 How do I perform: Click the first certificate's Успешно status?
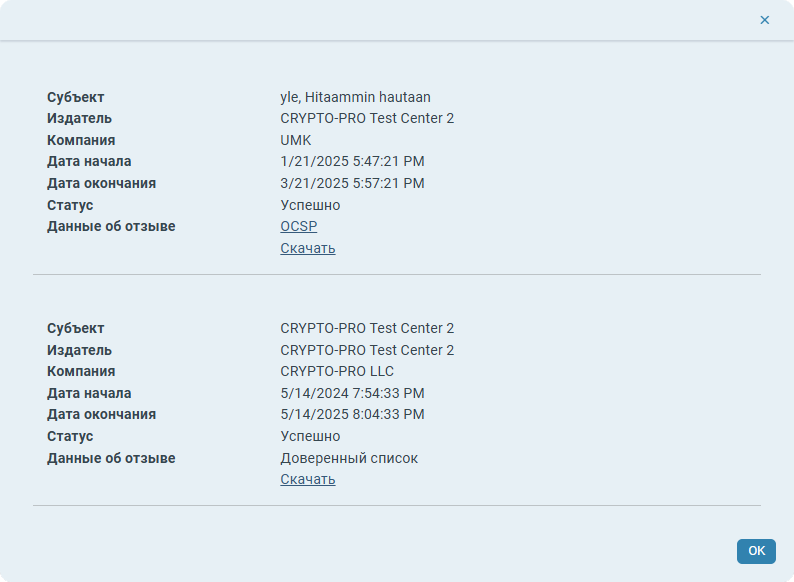[x=310, y=205]
